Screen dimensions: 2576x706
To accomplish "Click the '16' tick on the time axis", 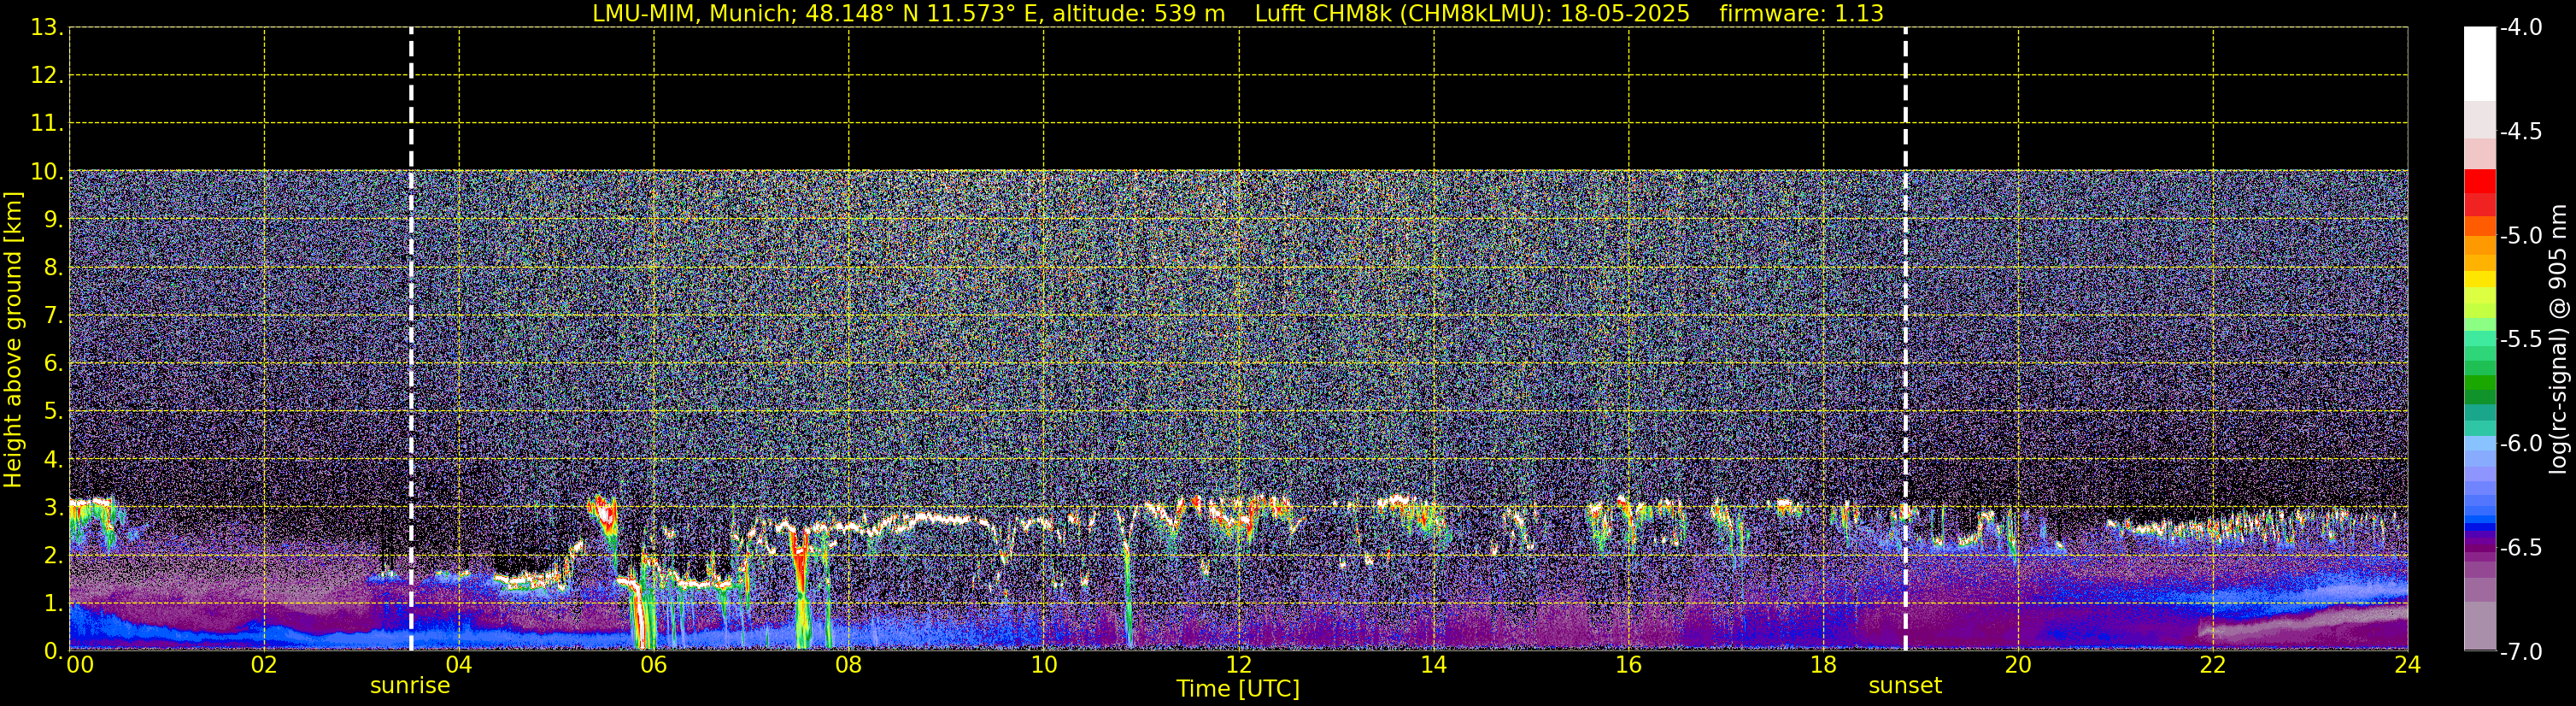I will pyautogui.click(x=1629, y=666).
